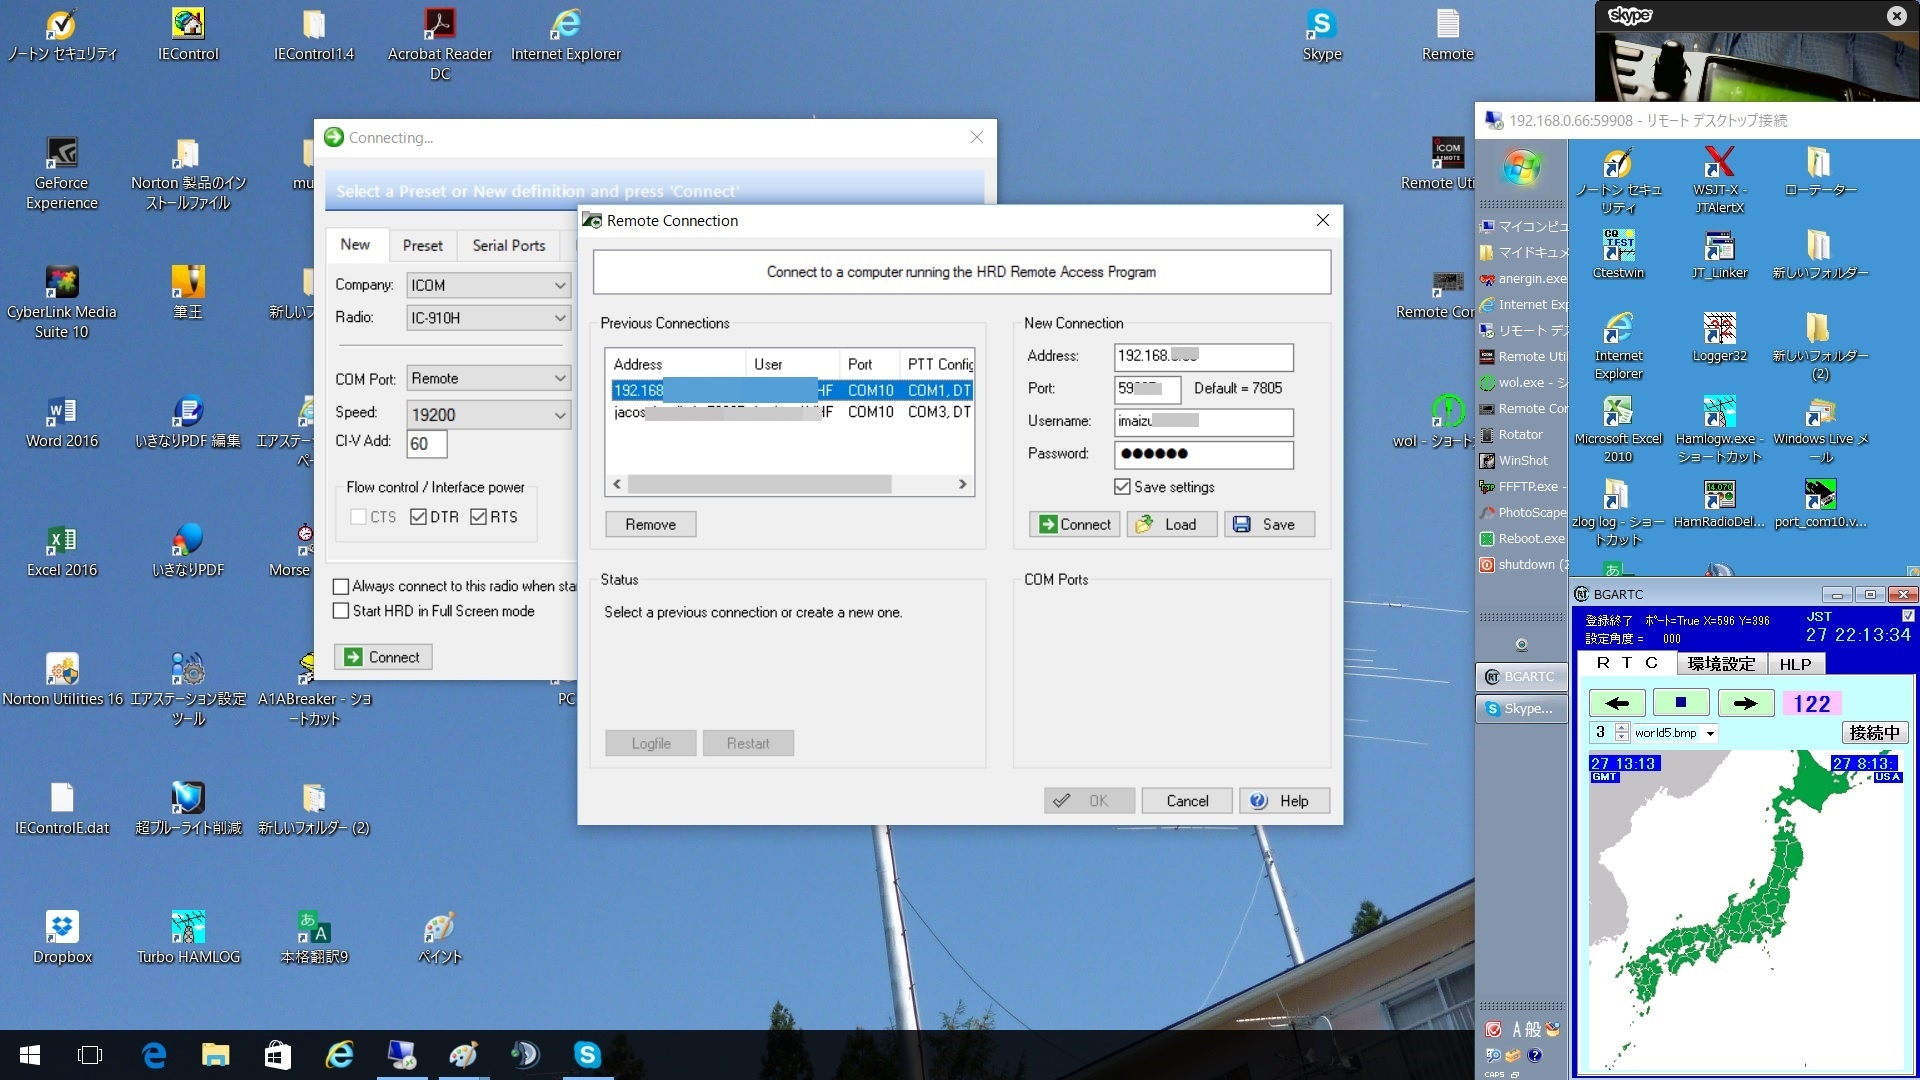Uncheck the Save settings checkbox
Viewport: 1920px width, 1080px height.
pyautogui.click(x=1122, y=487)
